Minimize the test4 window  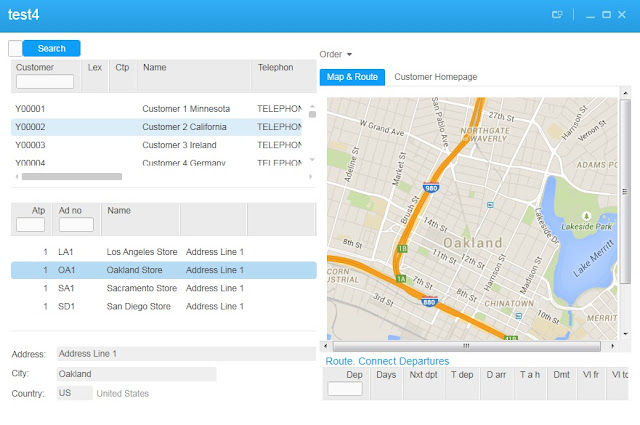[x=590, y=15]
